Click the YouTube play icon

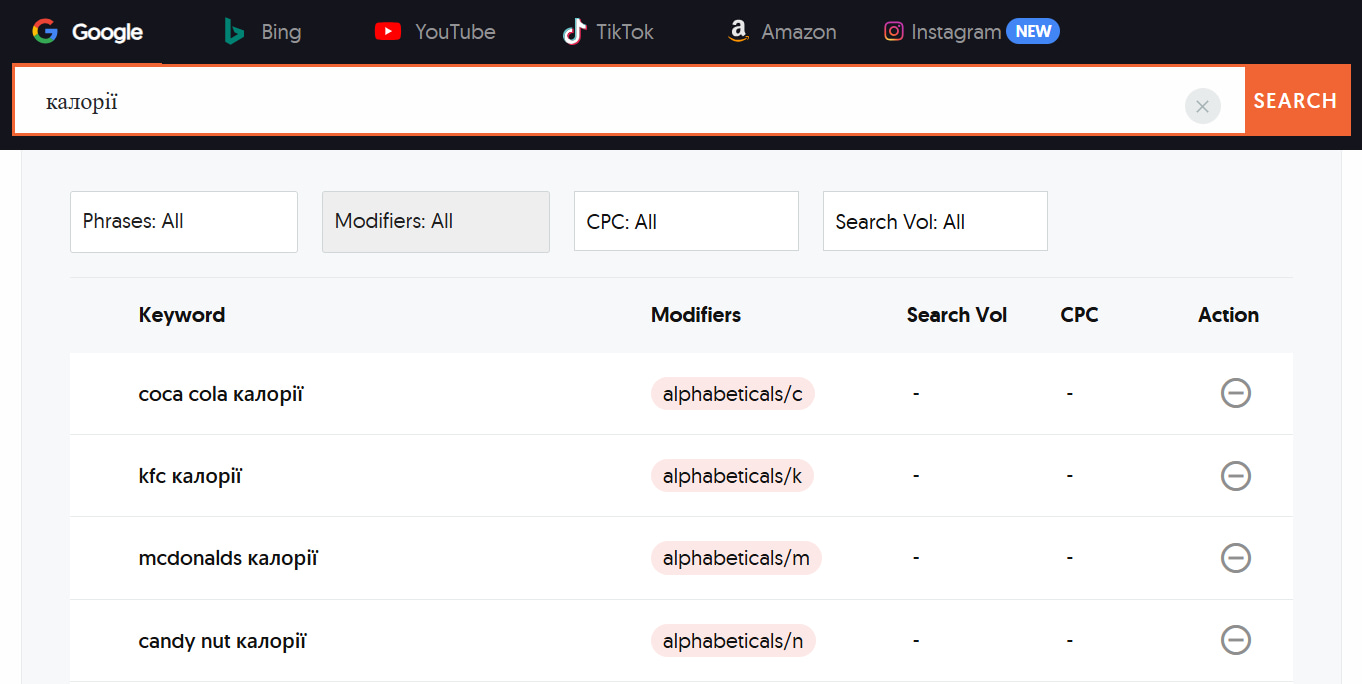(388, 32)
